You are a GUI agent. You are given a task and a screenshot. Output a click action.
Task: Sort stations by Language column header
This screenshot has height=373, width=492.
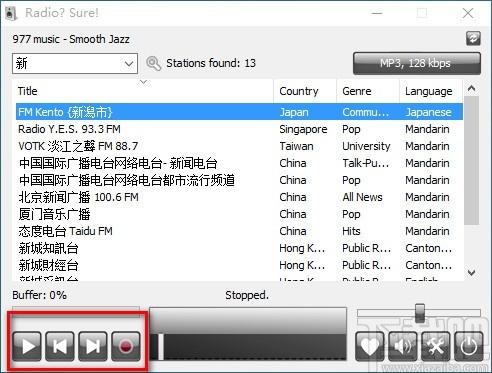(x=431, y=91)
